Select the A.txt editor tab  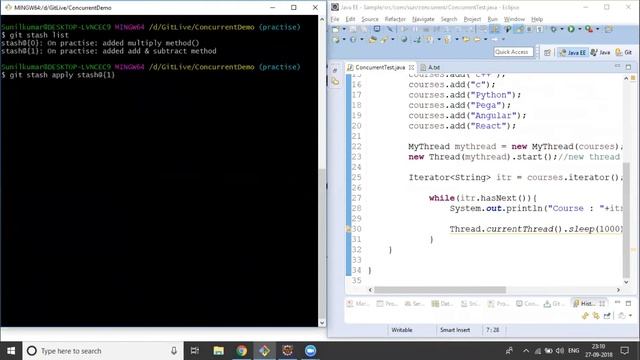pos(430,67)
